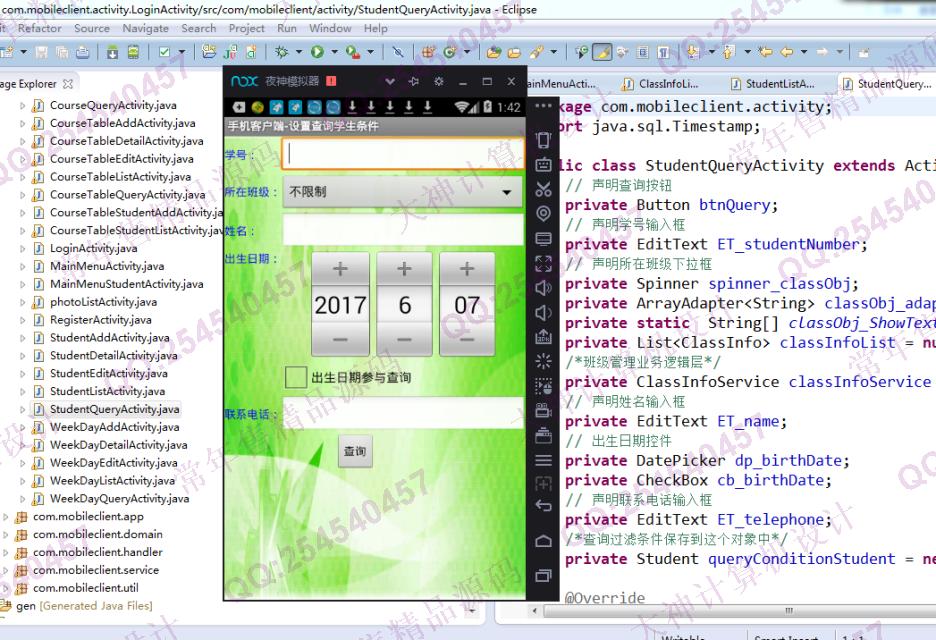Decrease the year with minus below 2017

(340, 340)
